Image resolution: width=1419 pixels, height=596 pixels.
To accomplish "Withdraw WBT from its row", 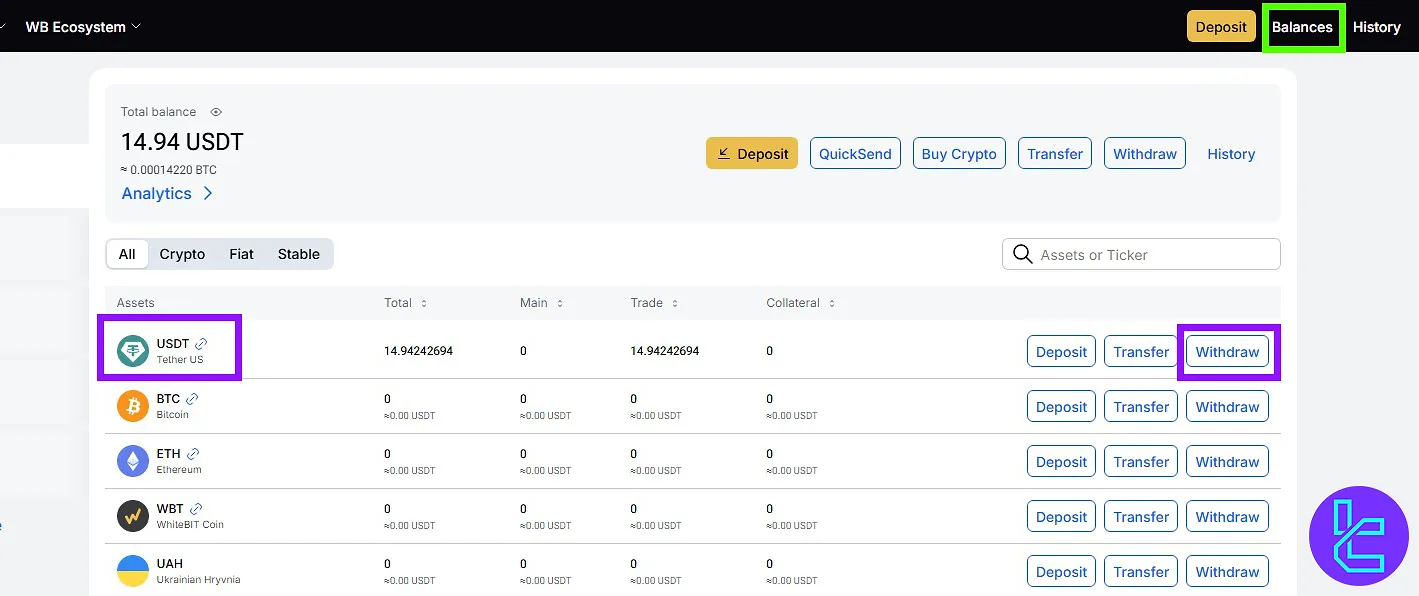I will (x=1227, y=517).
